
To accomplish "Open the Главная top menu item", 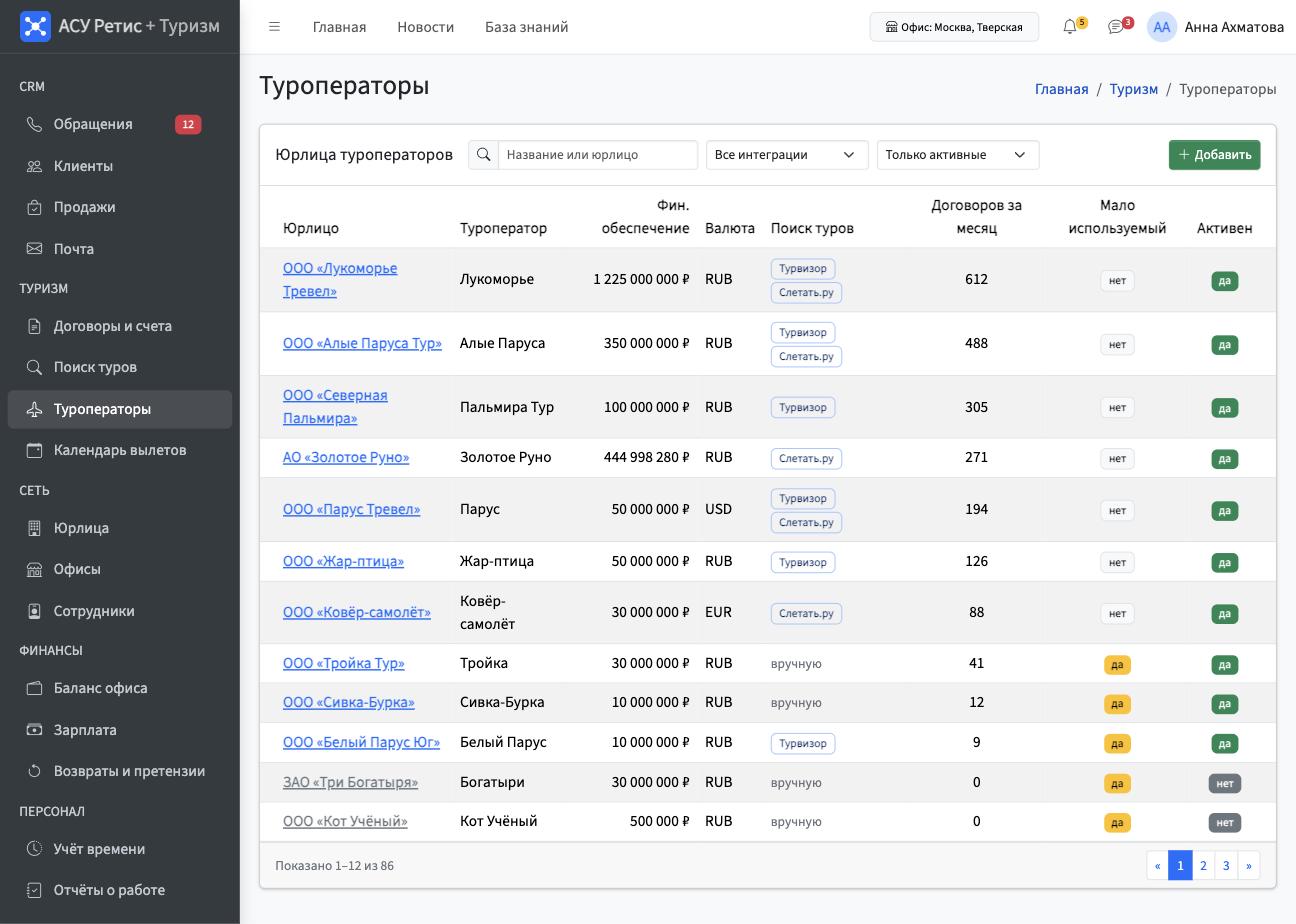I will coord(339,27).
